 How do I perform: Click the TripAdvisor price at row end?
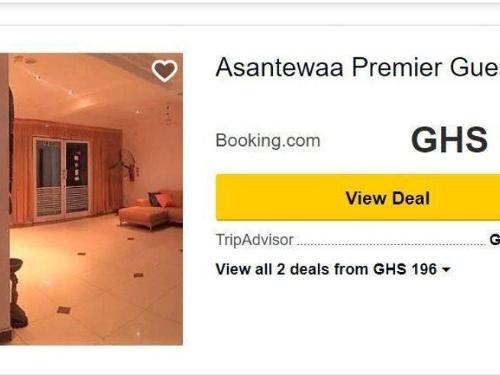point(495,239)
